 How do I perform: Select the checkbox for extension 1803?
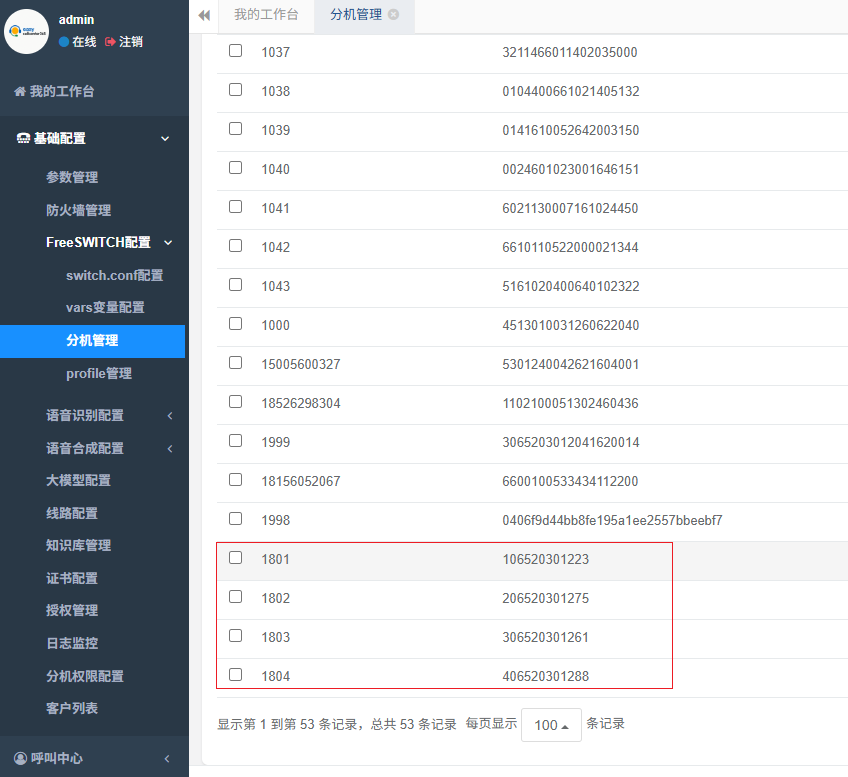(x=235, y=635)
